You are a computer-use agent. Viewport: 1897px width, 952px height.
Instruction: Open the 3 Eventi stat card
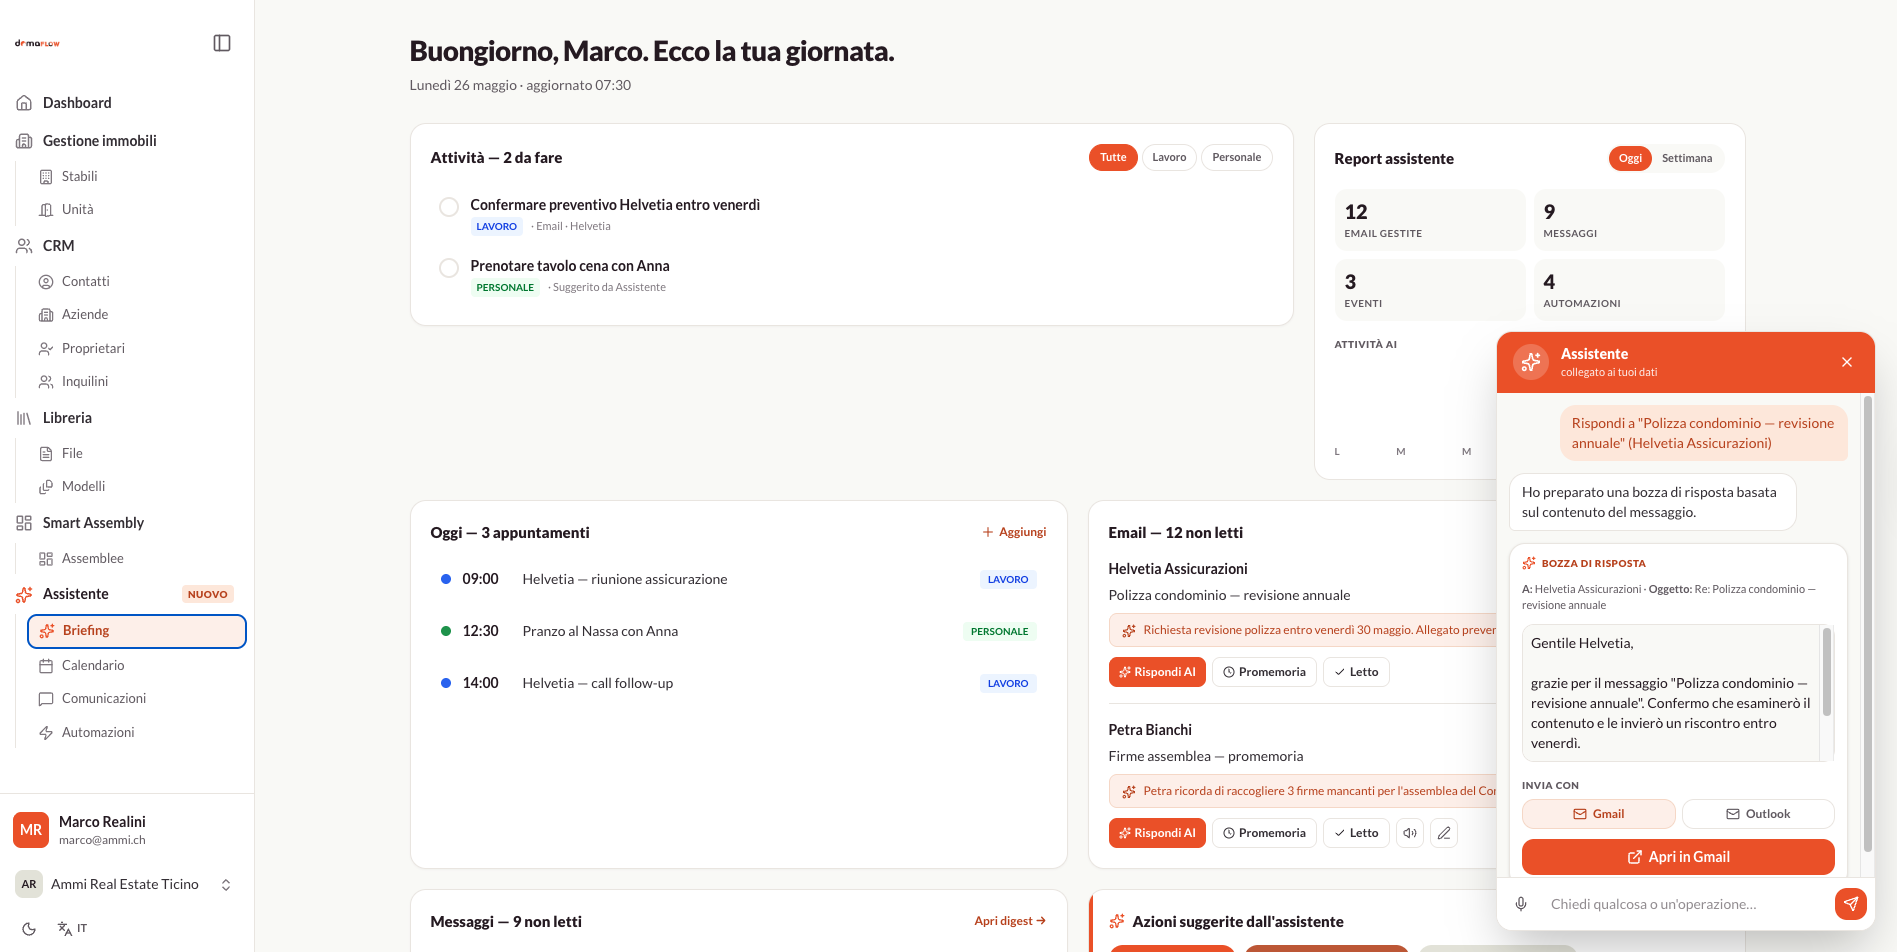pyautogui.click(x=1429, y=290)
